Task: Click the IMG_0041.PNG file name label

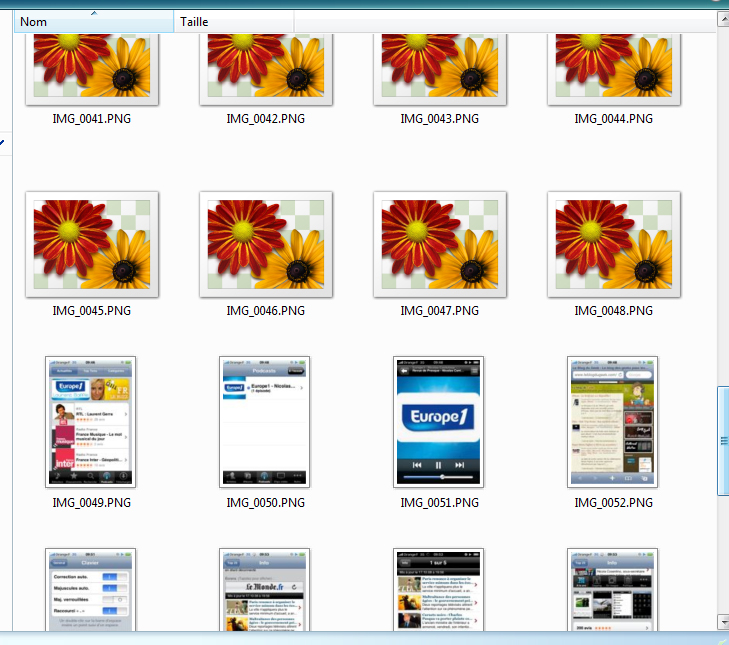Action: [92, 119]
